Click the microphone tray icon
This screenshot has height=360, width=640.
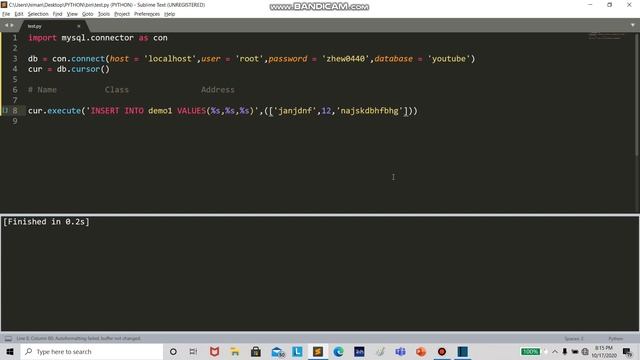pos(565,351)
